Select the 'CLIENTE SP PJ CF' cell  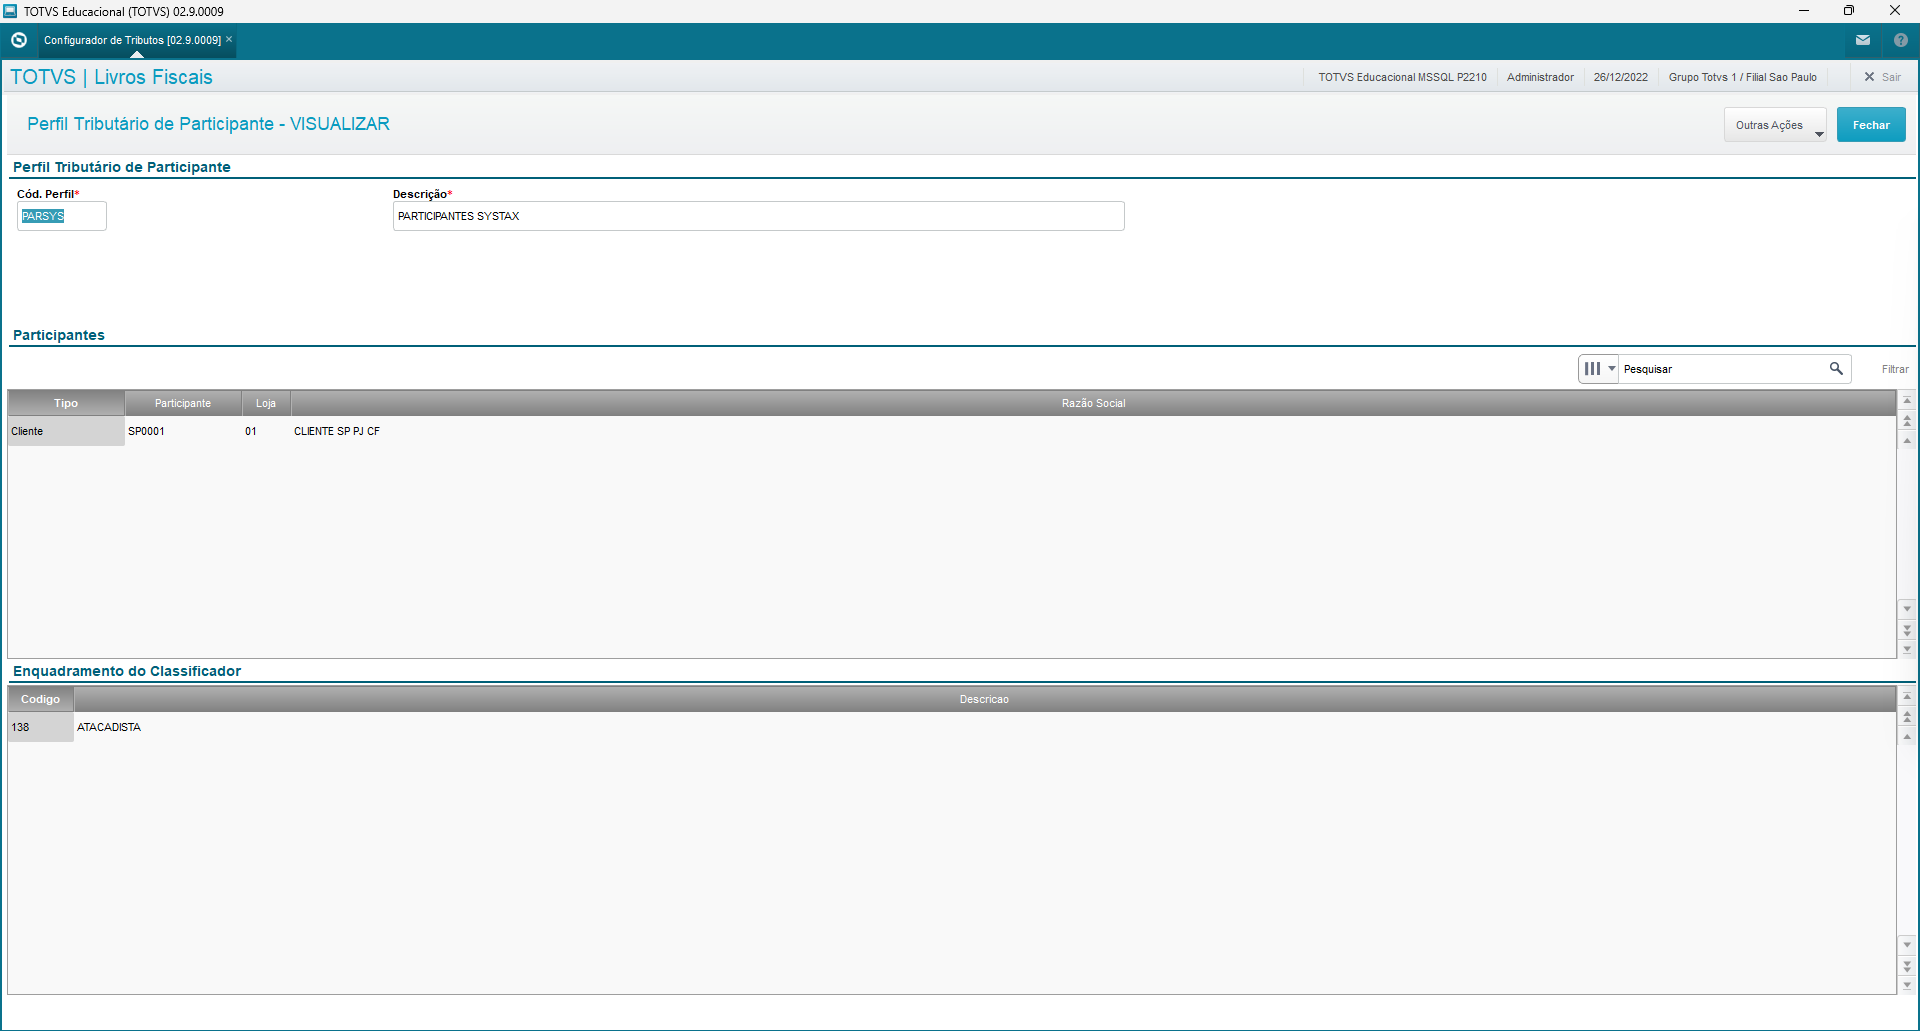1093,431
